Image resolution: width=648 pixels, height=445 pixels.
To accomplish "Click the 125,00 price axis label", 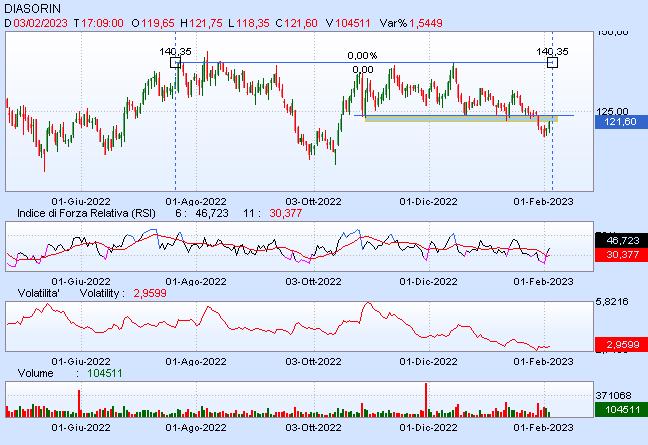I will point(612,111).
